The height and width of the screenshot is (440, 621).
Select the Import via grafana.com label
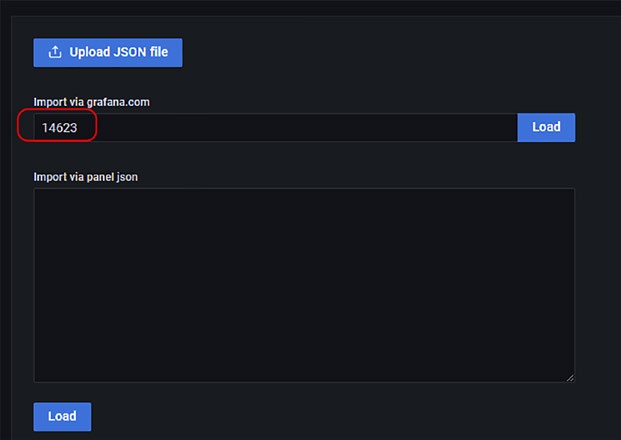(x=91, y=102)
